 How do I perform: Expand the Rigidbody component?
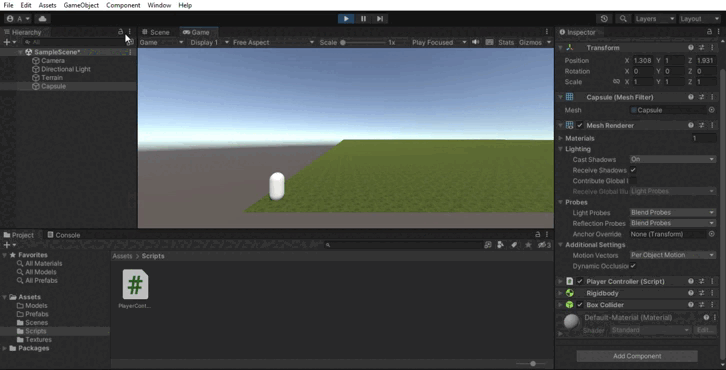click(561, 293)
